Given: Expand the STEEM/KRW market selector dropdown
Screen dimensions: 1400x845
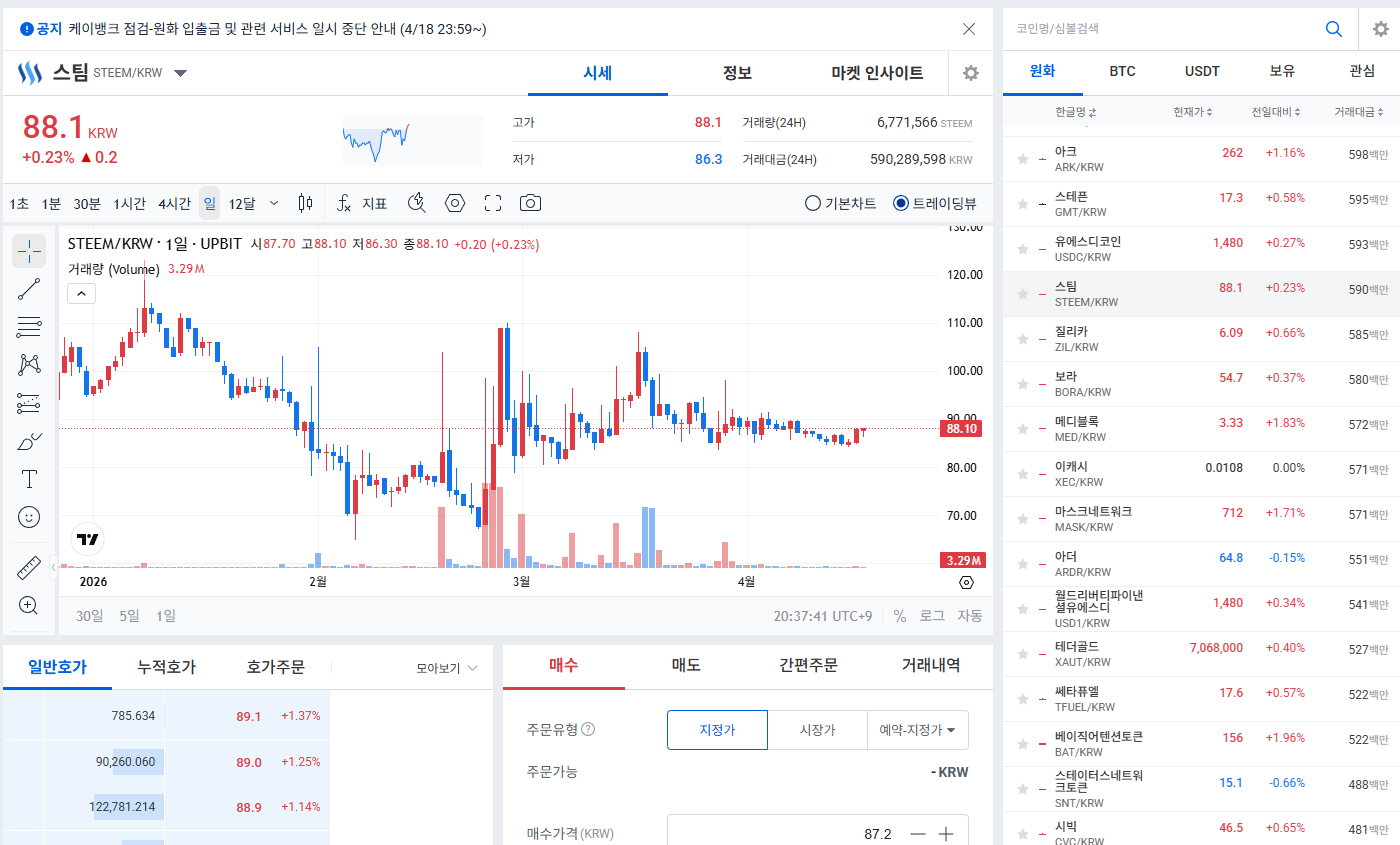Looking at the screenshot, I should pyautogui.click(x=180, y=73).
